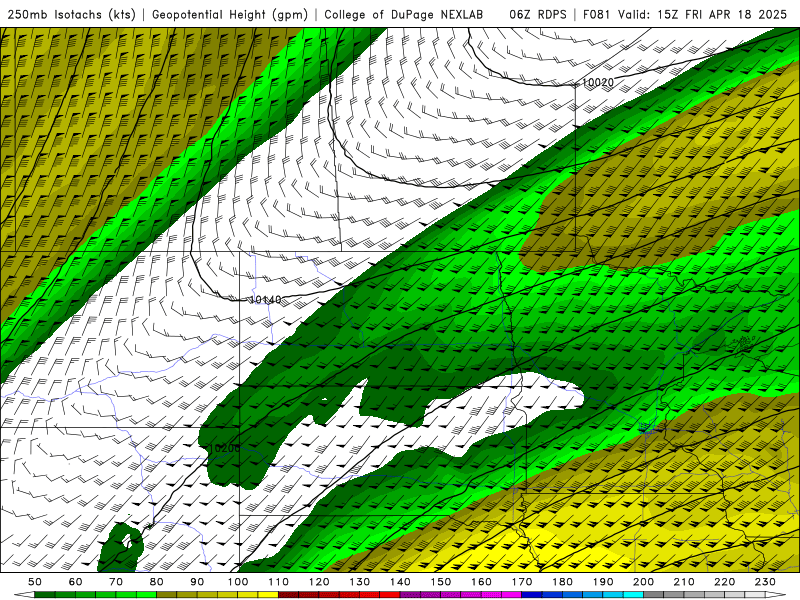Click the 'Valid: 15Z FRI APR 18 2025' text
Image resolution: width=800 pixels, height=600 pixels.
703,14
